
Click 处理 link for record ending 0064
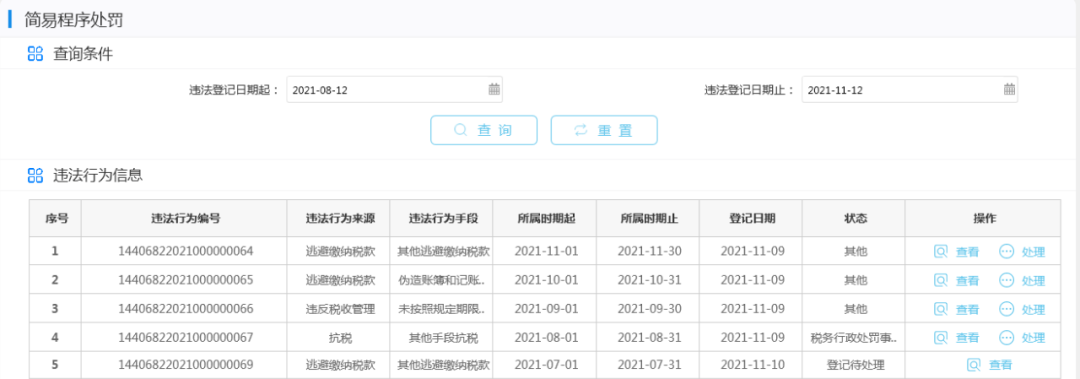pyautogui.click(x=1033, y=252)
